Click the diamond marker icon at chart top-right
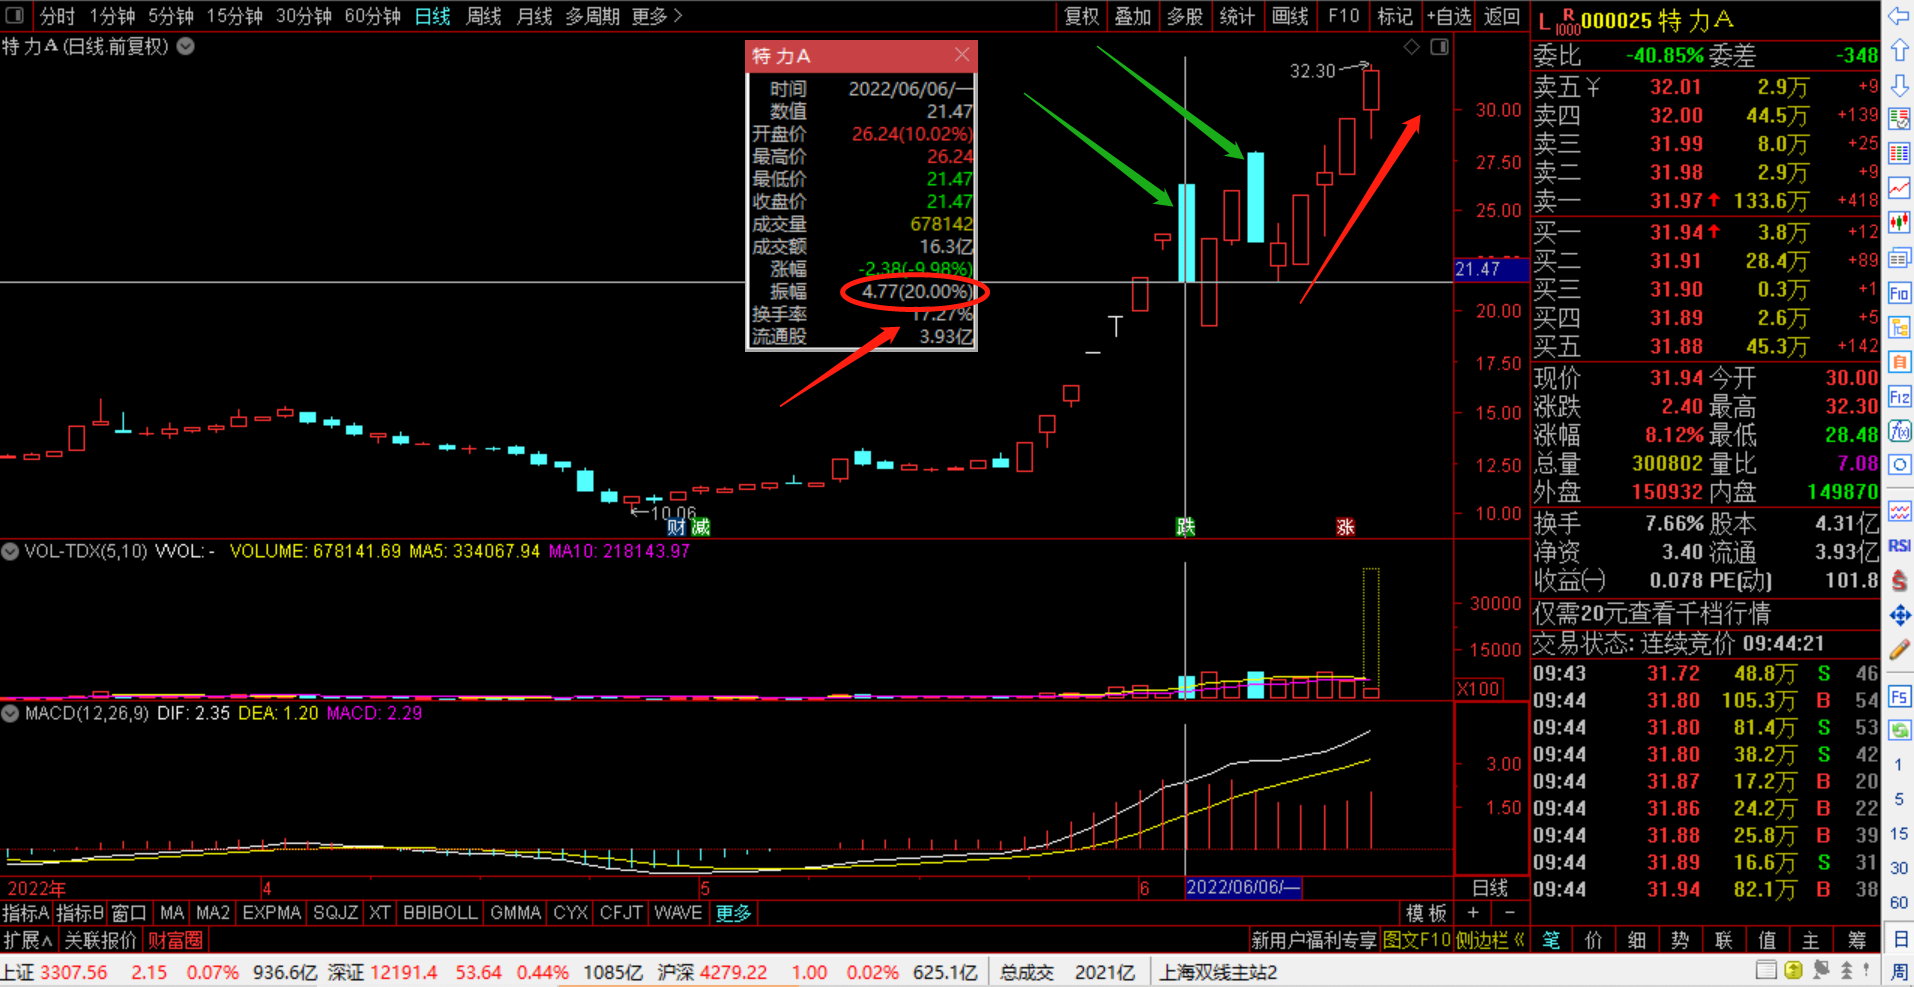This screenshot has height=987, width=1914. click(1411, 47)
